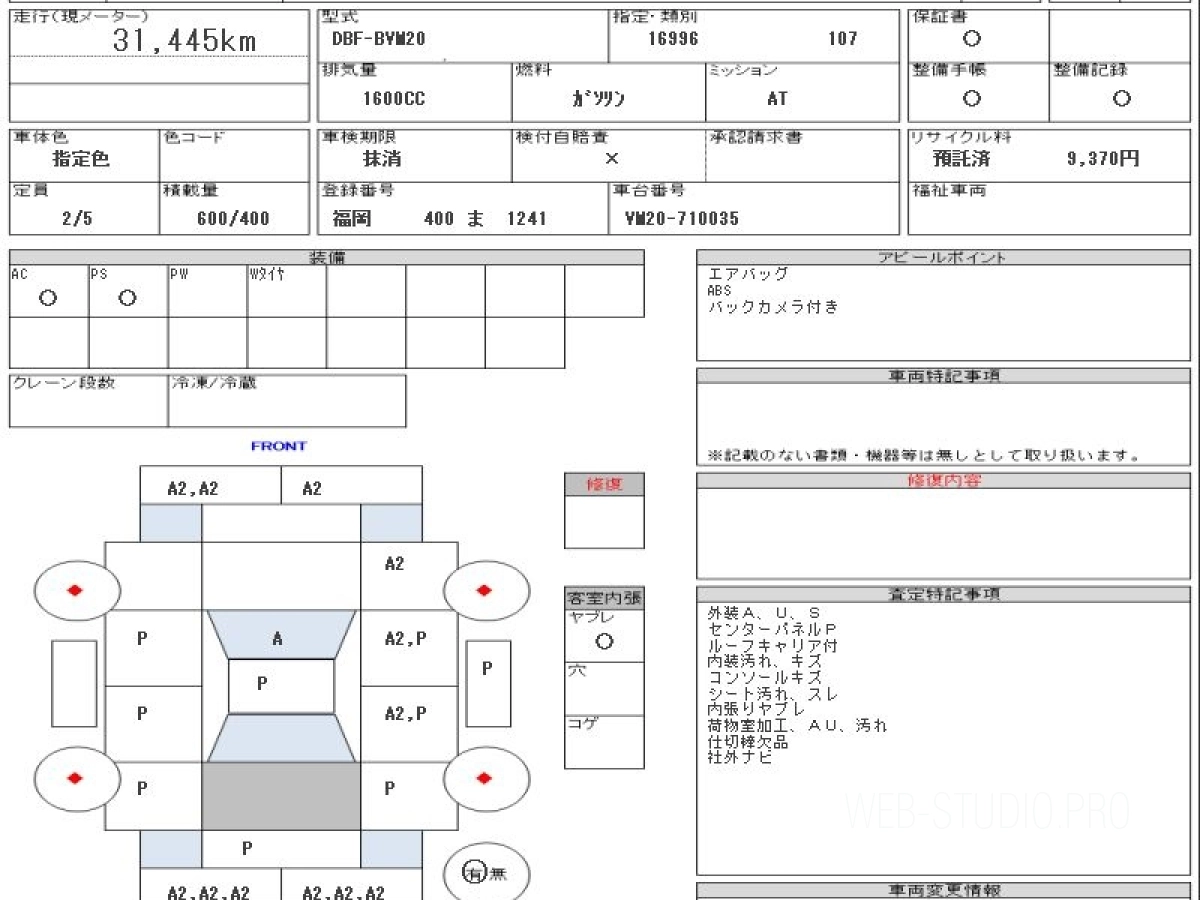Click the ガソリン fuel value
Viewport: 1200px width, 900px height.
coord(599,98)
